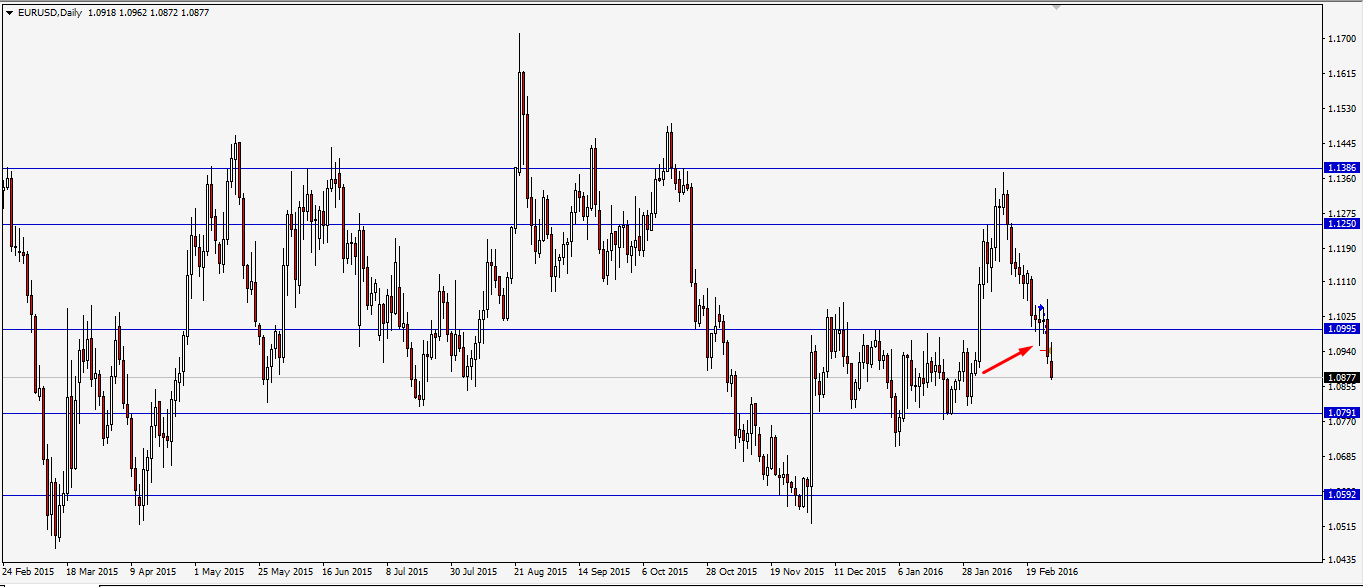Click the gray chart shift triangle marker at top
This screenshot has width=1363, height=587.
(1057, 7)
